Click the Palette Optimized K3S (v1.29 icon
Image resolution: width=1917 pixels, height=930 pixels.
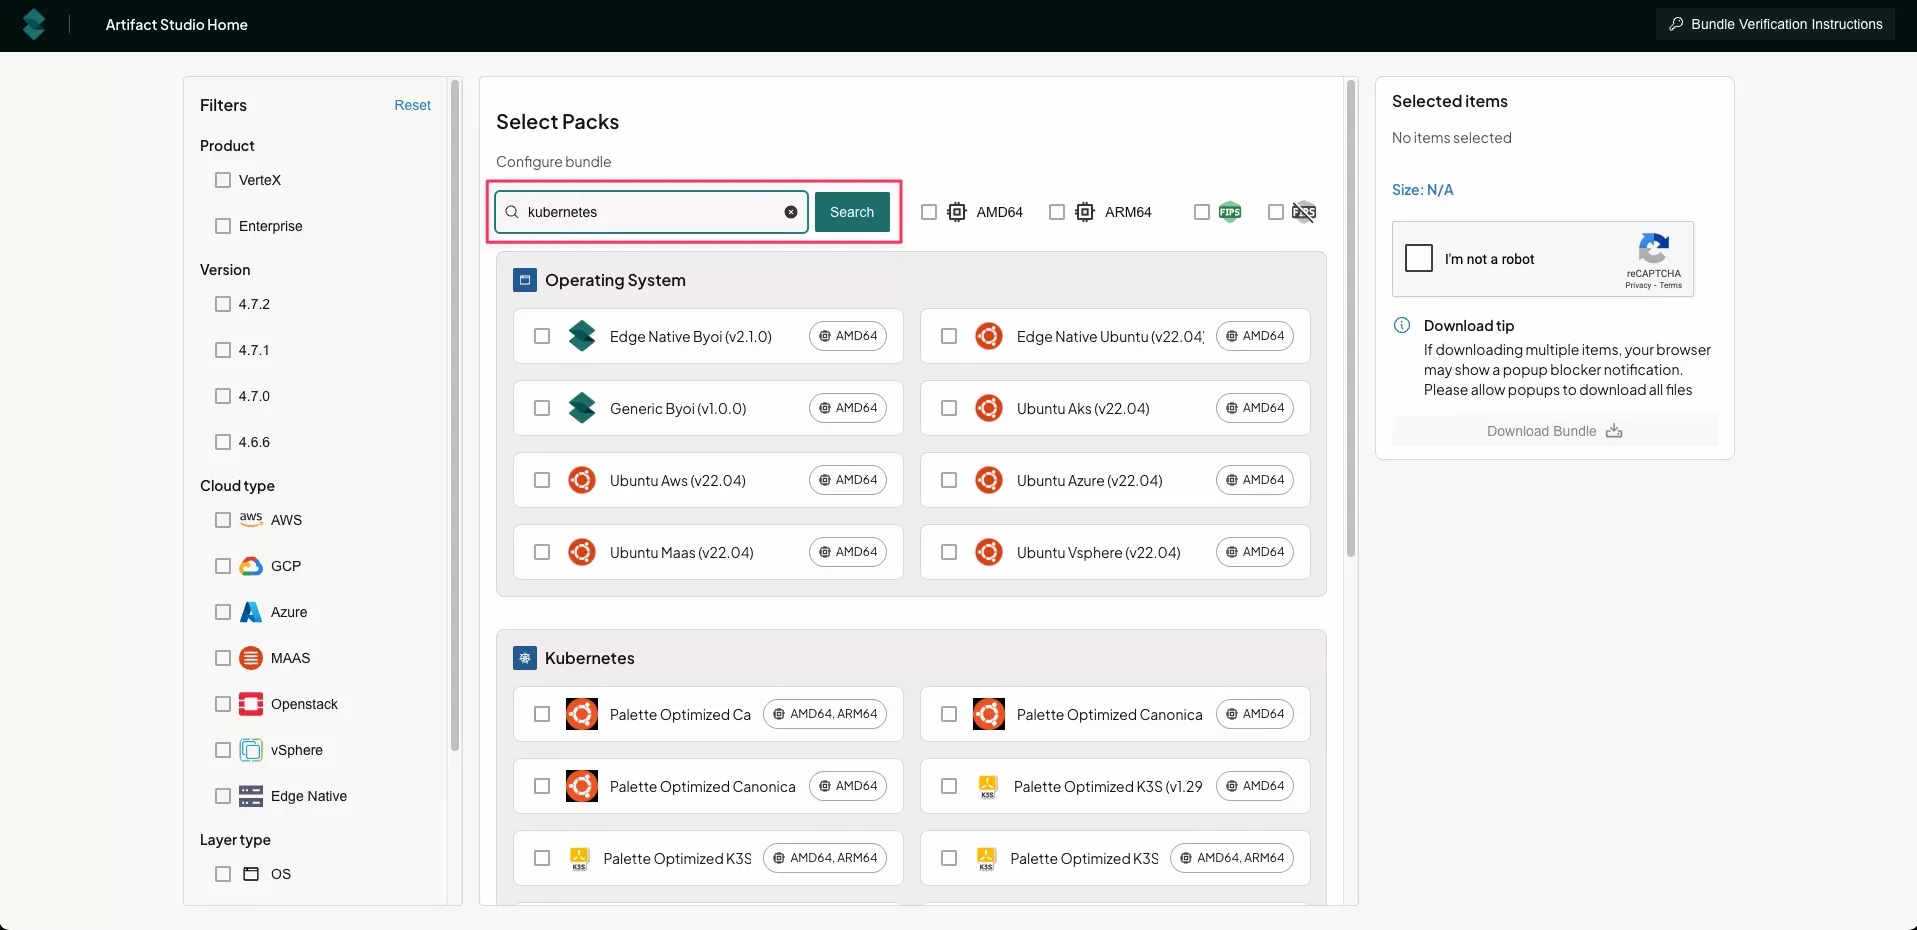pos(988,786)
